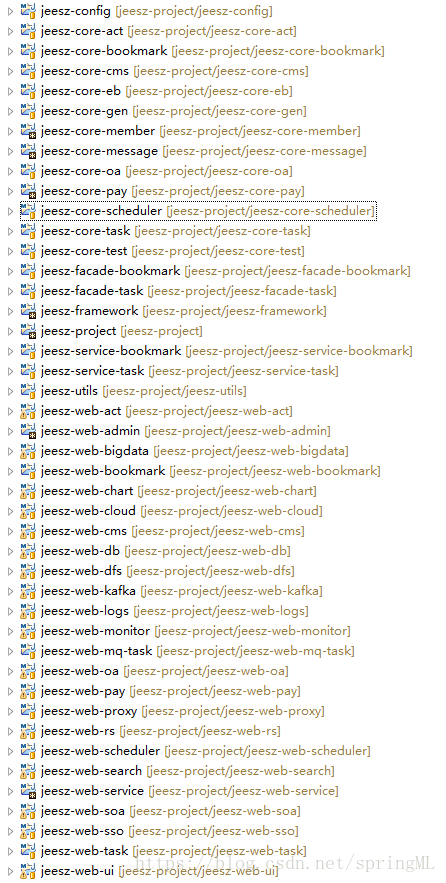The height and width of the screenshot is (883, 446).
Task: Select the jeesz-web-rs project name
Action: [78, 730]
